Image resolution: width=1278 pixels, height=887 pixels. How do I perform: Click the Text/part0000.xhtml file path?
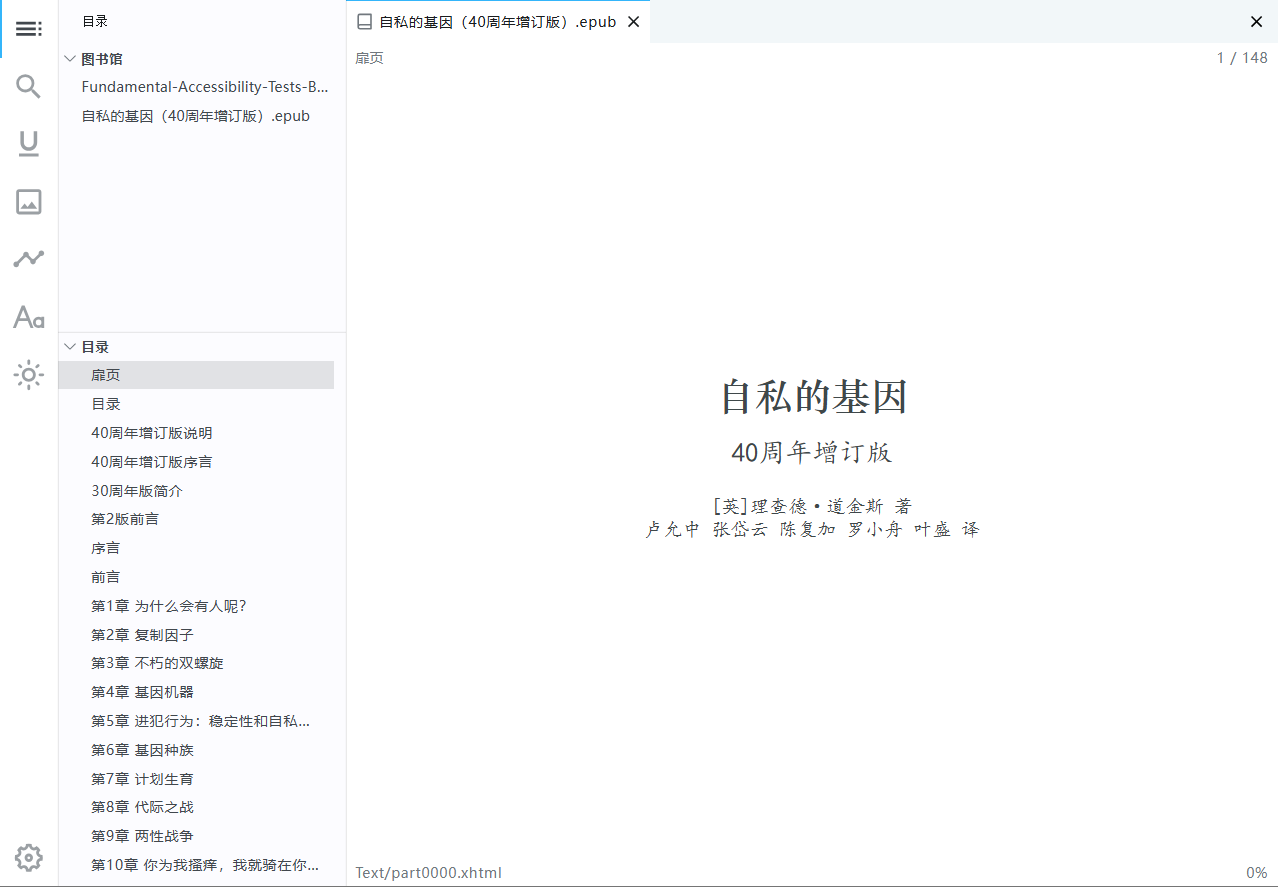[x=428, y=873]
